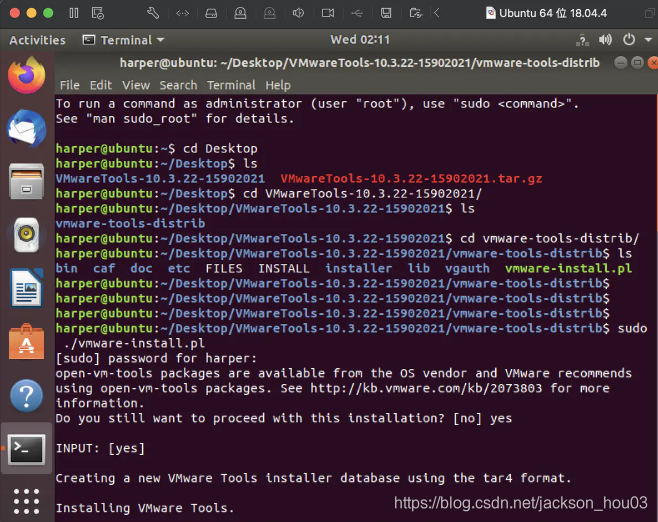This screenshot has height=522, width=658.
Task: Click the 'doc' directory in ls output
Action: 141,269
